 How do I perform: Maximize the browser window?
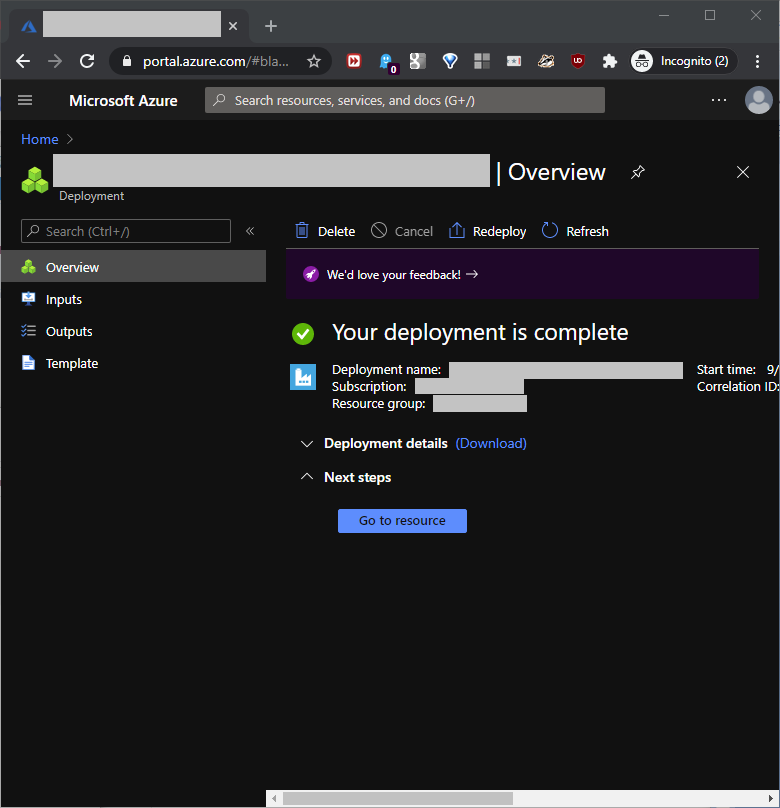click(710, 15)
